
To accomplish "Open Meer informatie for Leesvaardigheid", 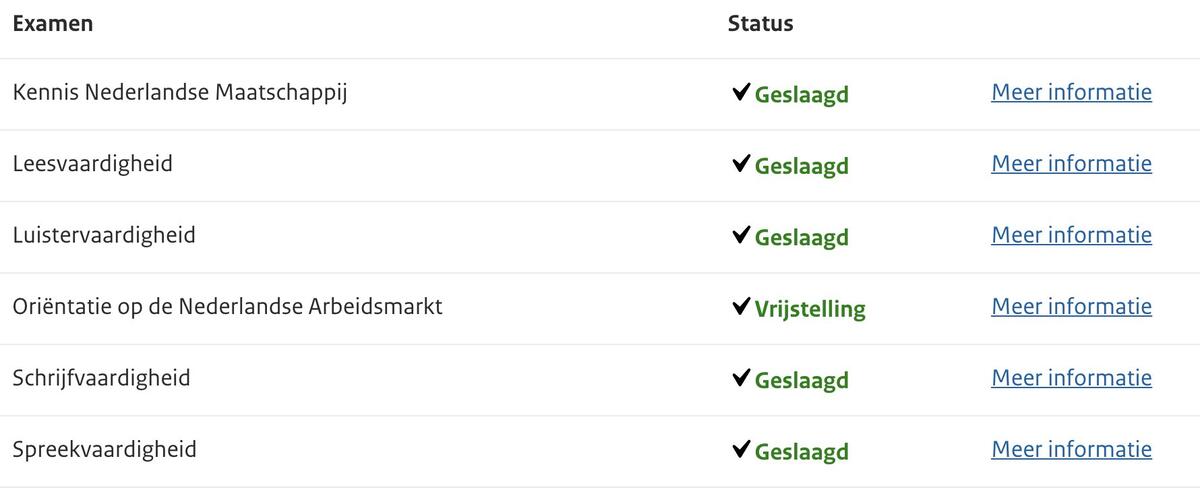I will tap(1071, 164).
